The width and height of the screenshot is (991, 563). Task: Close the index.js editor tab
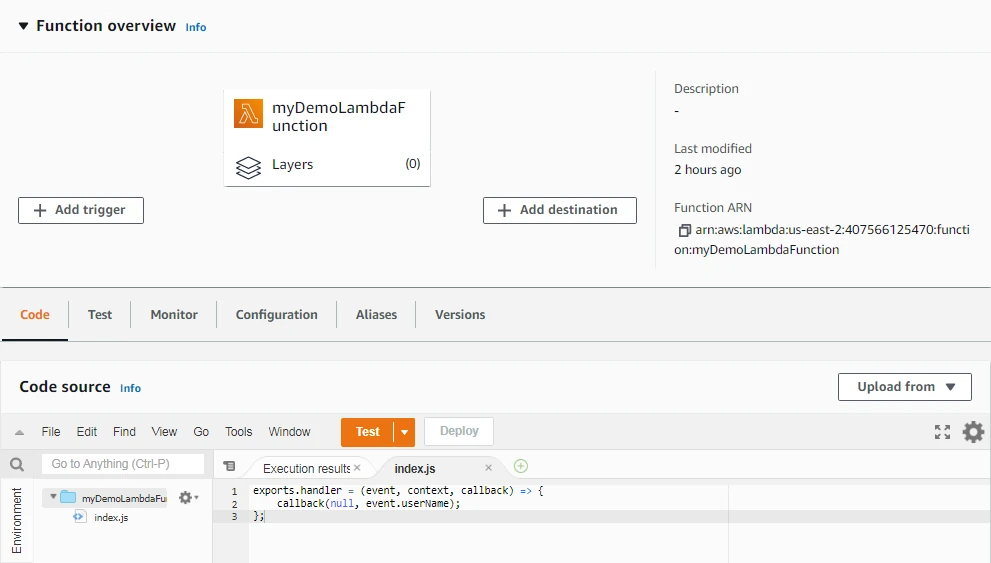tap(489, 467)
